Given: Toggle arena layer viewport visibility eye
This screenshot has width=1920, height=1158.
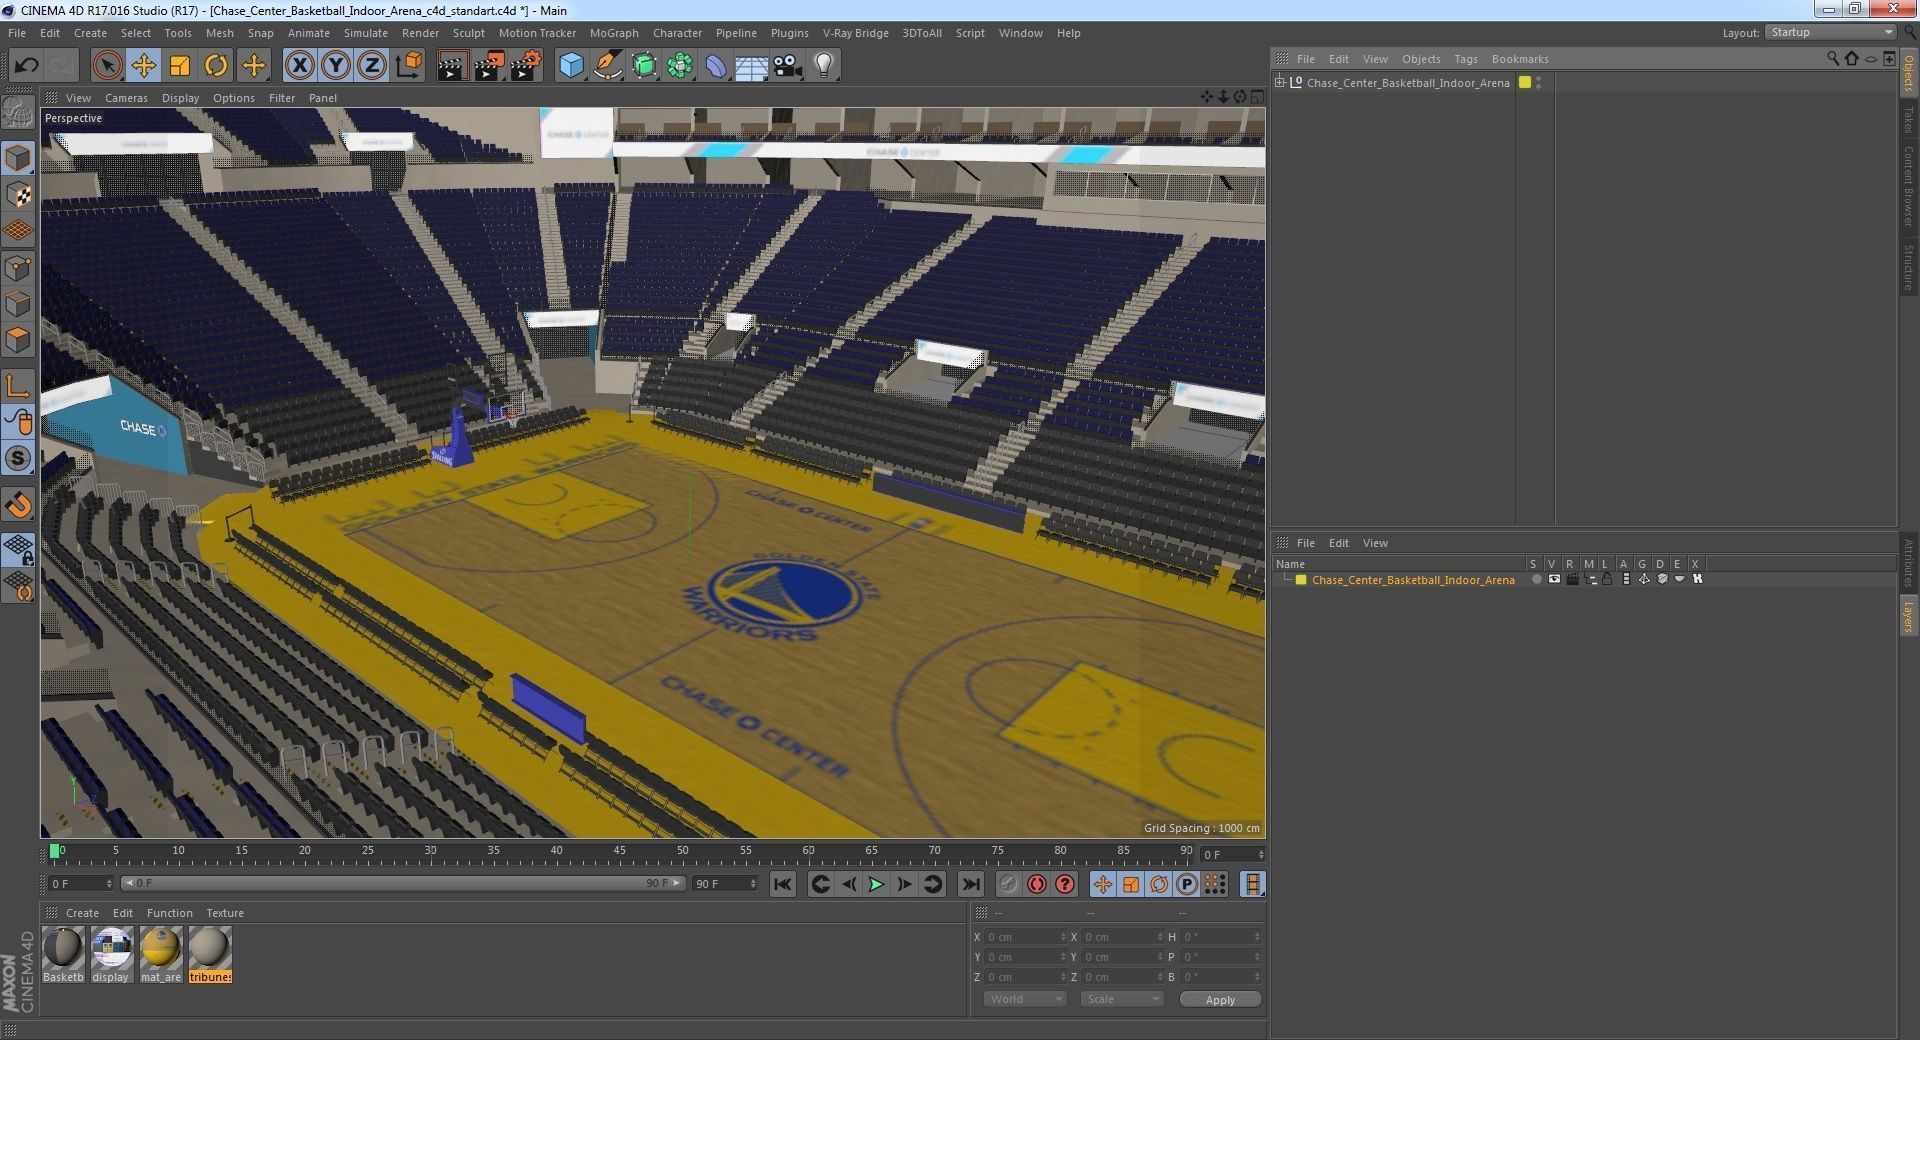Looking at the screenshot, I should pos(1554,580).
